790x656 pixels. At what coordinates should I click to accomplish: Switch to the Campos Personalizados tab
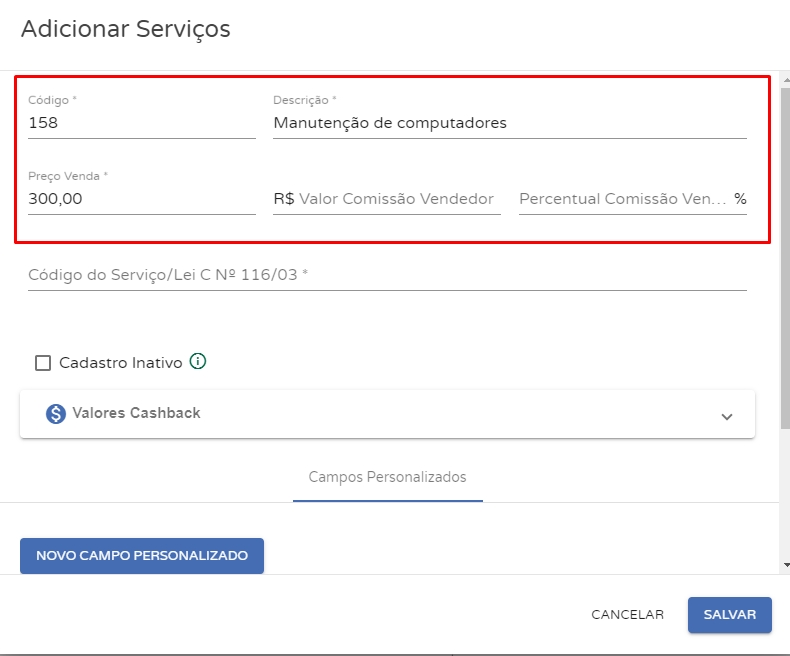point(387,477)
